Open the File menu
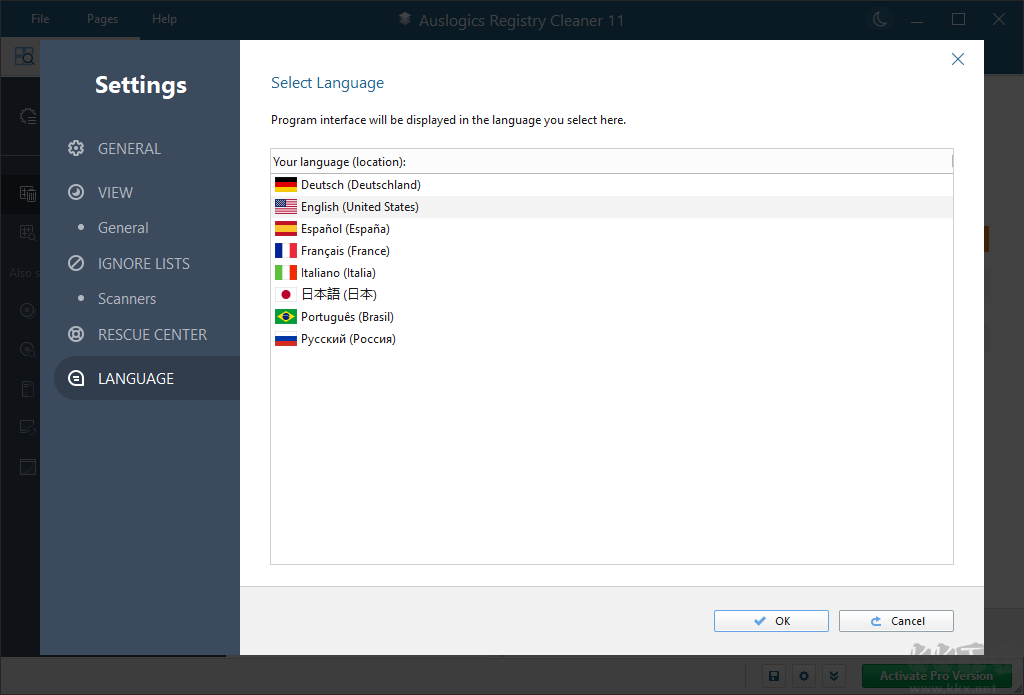This screenshot has width=1024, height=695. (40, 19)
